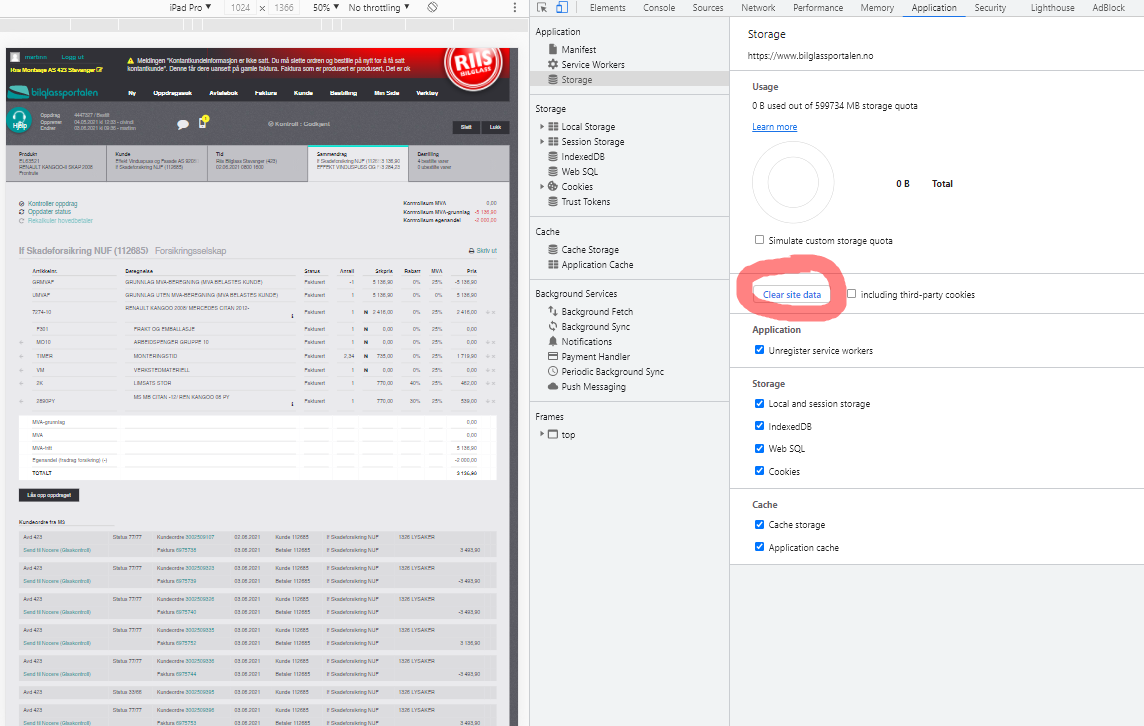Uncheck the Application cache checkbox

tap(760, 547)
